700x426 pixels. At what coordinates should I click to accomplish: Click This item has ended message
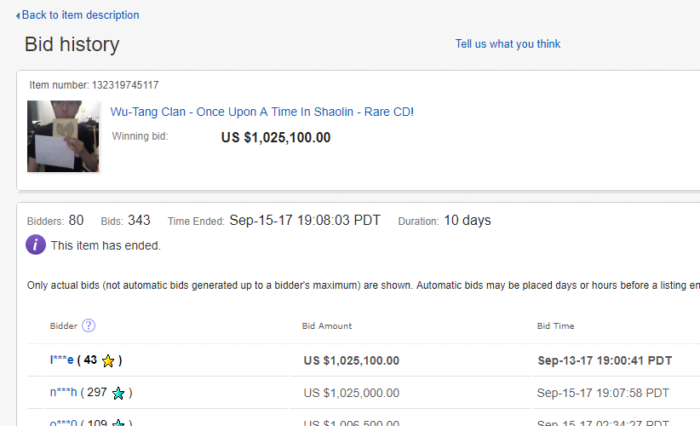tap(105, 246)
